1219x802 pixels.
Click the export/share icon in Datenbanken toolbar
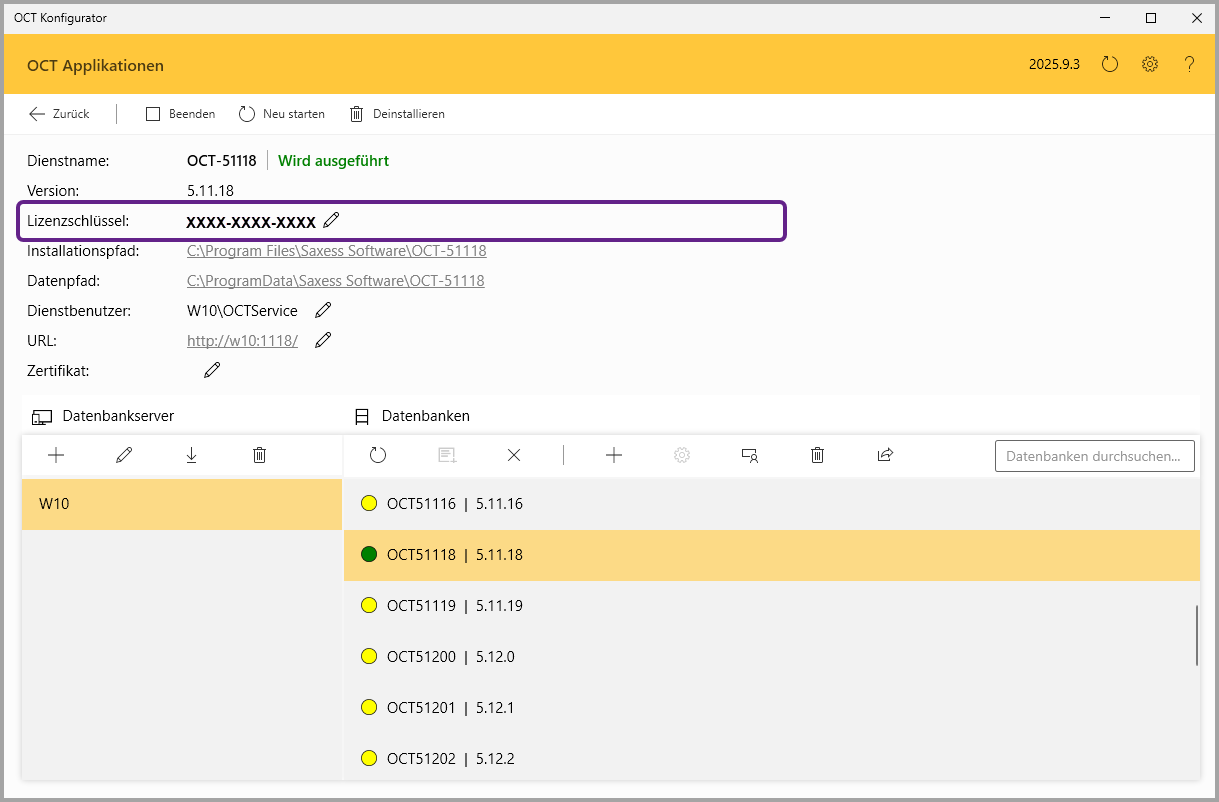click(x=885, y=455)
